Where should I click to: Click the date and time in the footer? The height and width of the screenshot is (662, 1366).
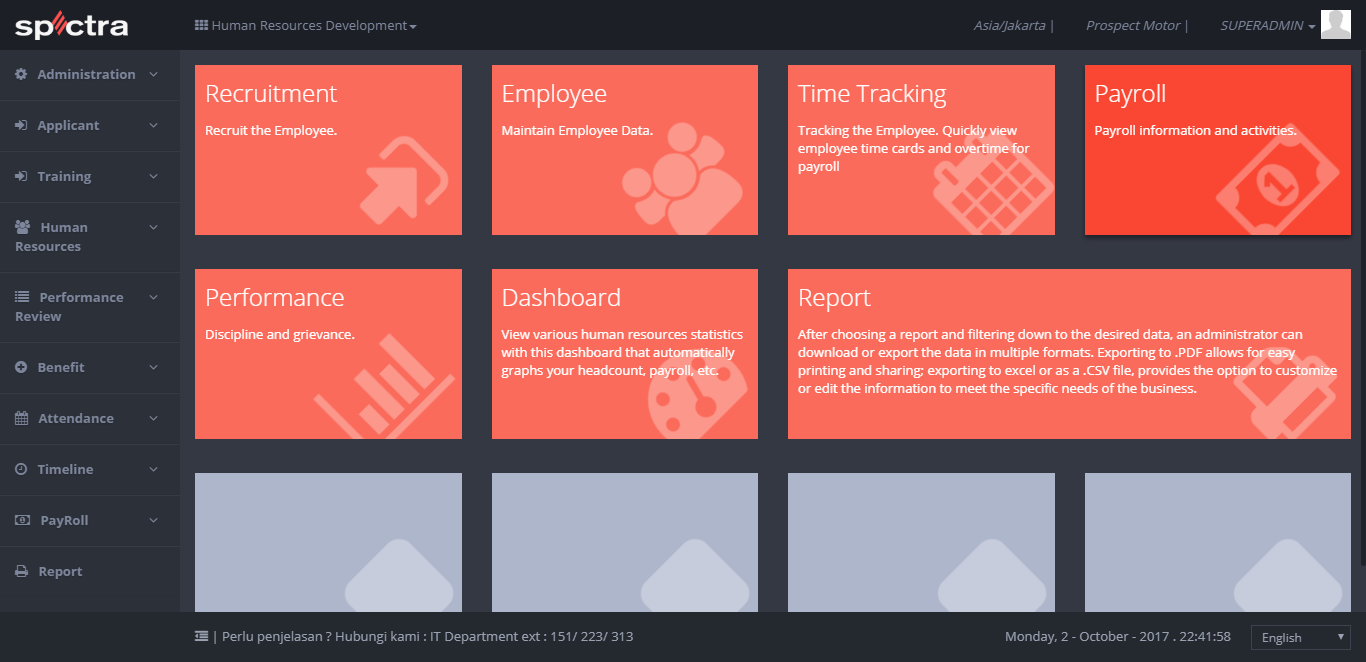pyautogui.click(x=1117, y=637)
